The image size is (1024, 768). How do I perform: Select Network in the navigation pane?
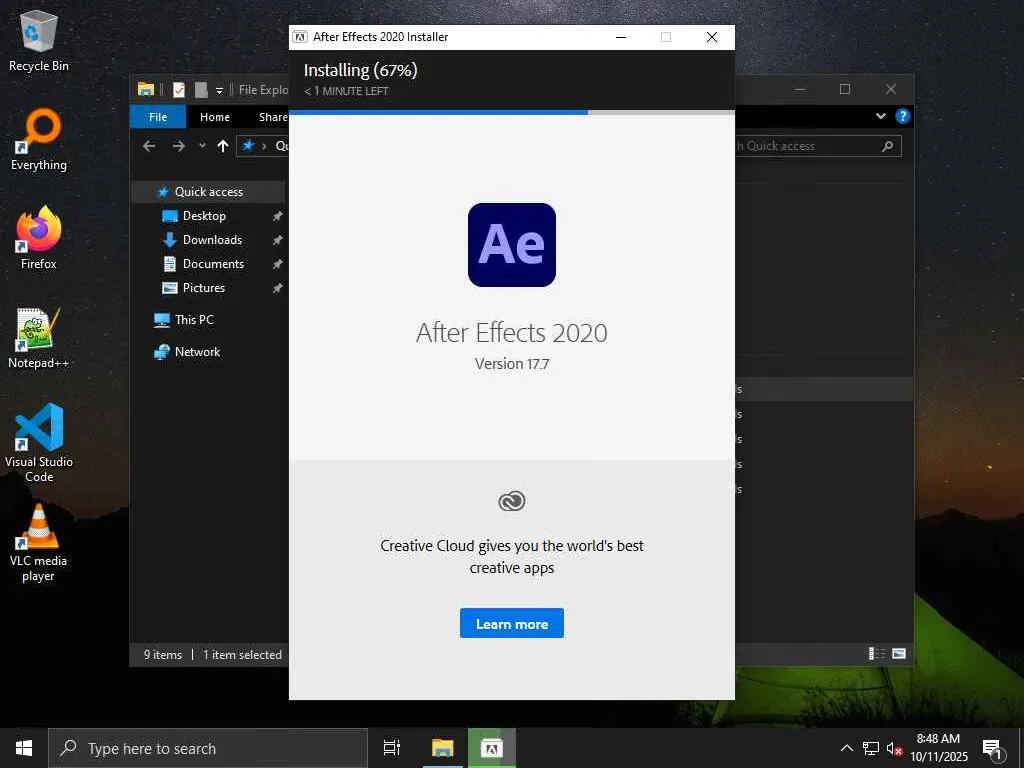(197, 352)
